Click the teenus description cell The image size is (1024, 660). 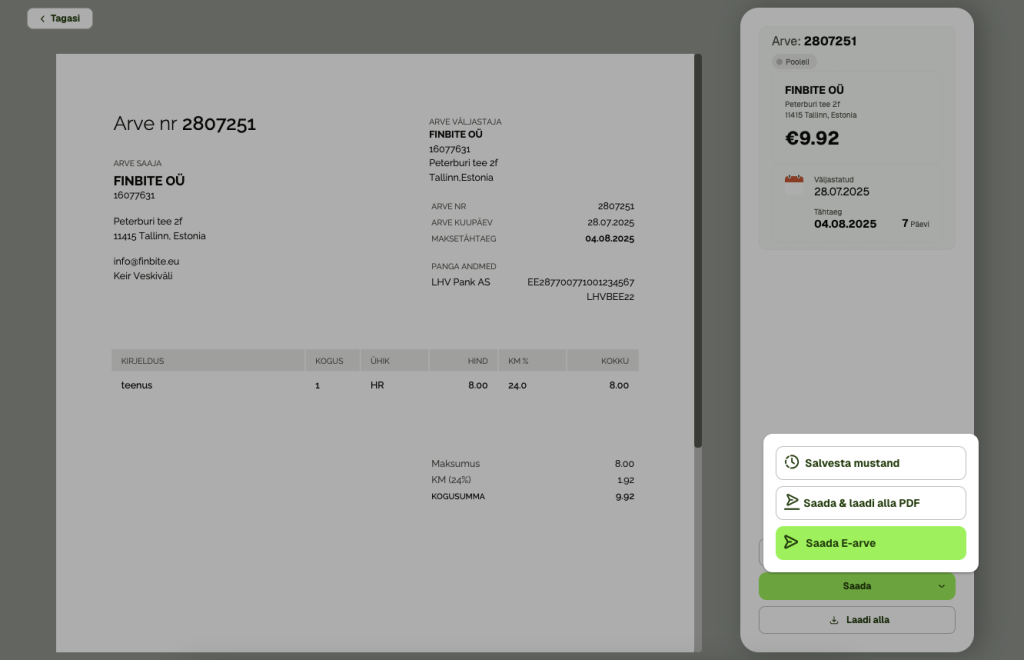pyautogui.click(x=136, y=385)
